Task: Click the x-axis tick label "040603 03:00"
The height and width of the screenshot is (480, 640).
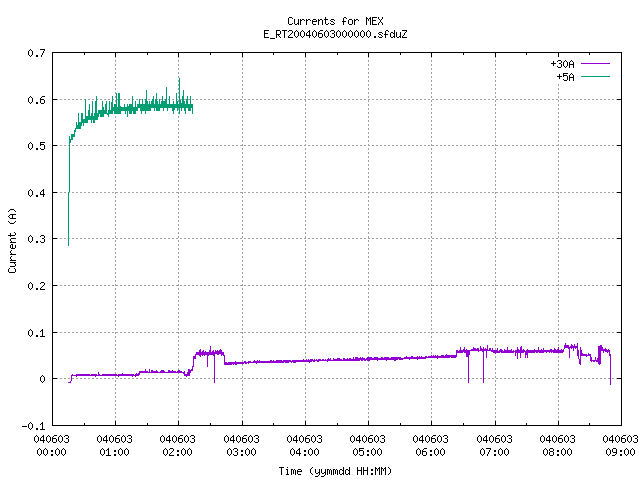Action: 242,445
